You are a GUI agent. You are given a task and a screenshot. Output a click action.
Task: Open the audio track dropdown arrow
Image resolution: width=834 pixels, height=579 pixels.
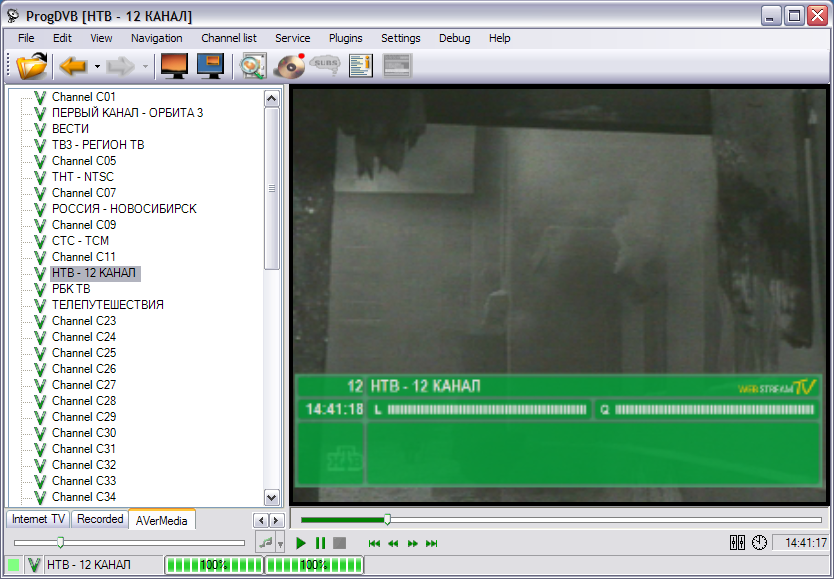point(280,544)
